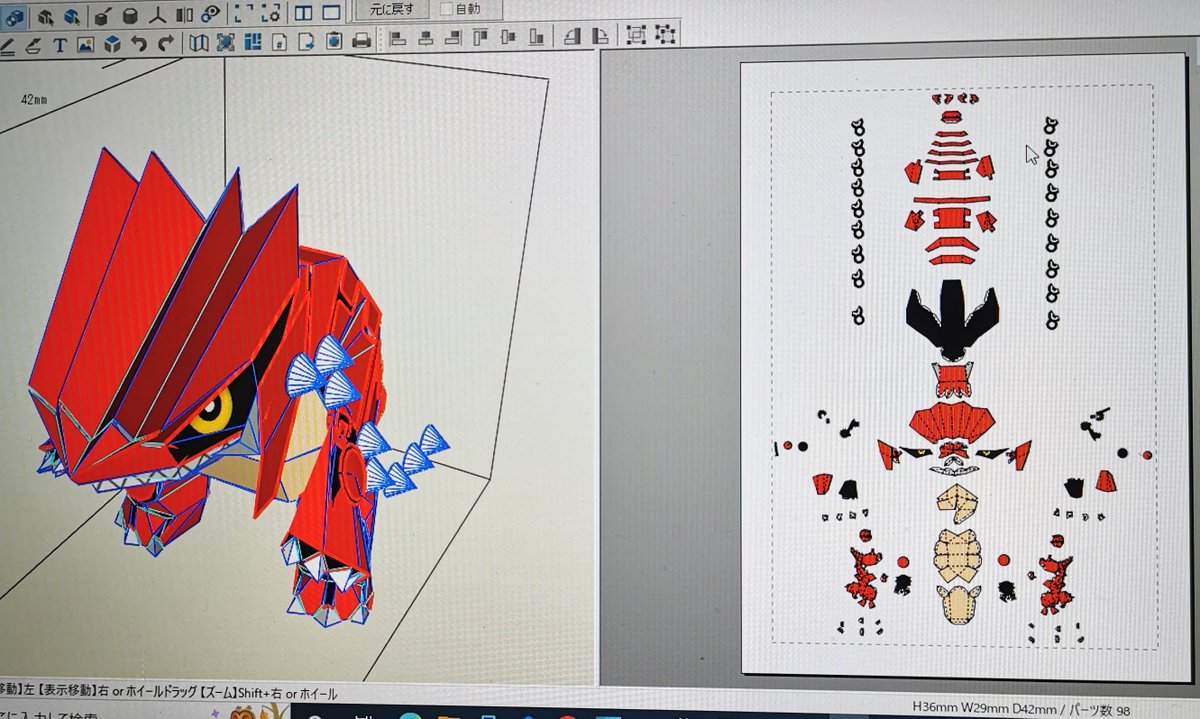The height and width of the screenshot is (719, 1200).
Task: Select the dashed rectangle selection tool
Action: [x=244, y=14]
